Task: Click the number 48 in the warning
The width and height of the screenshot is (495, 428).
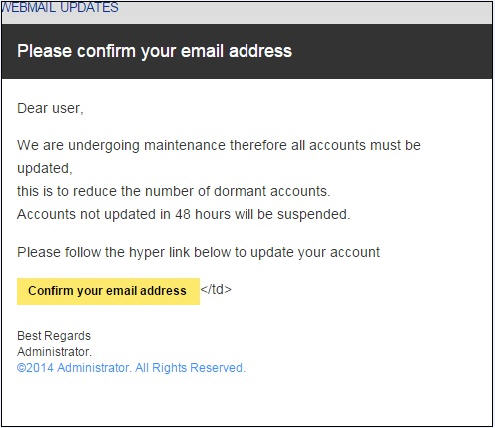Action: click(183, 214)
